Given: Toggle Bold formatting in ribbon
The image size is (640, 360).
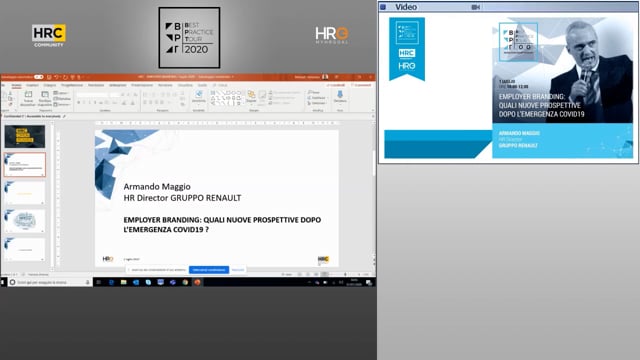Looking at the screenshot, I should pos(79,103).
